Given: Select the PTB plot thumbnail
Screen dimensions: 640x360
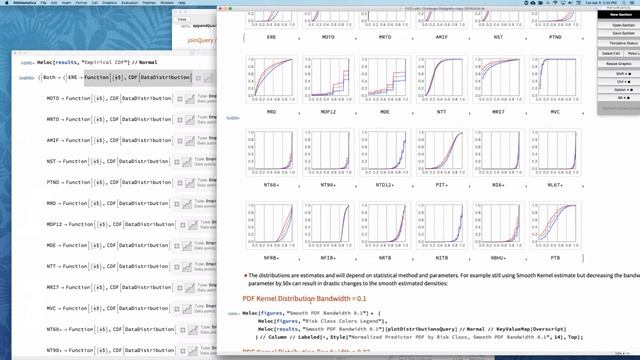Looking at the screenshot, I should pyautogui.click(x=555, y=225).
